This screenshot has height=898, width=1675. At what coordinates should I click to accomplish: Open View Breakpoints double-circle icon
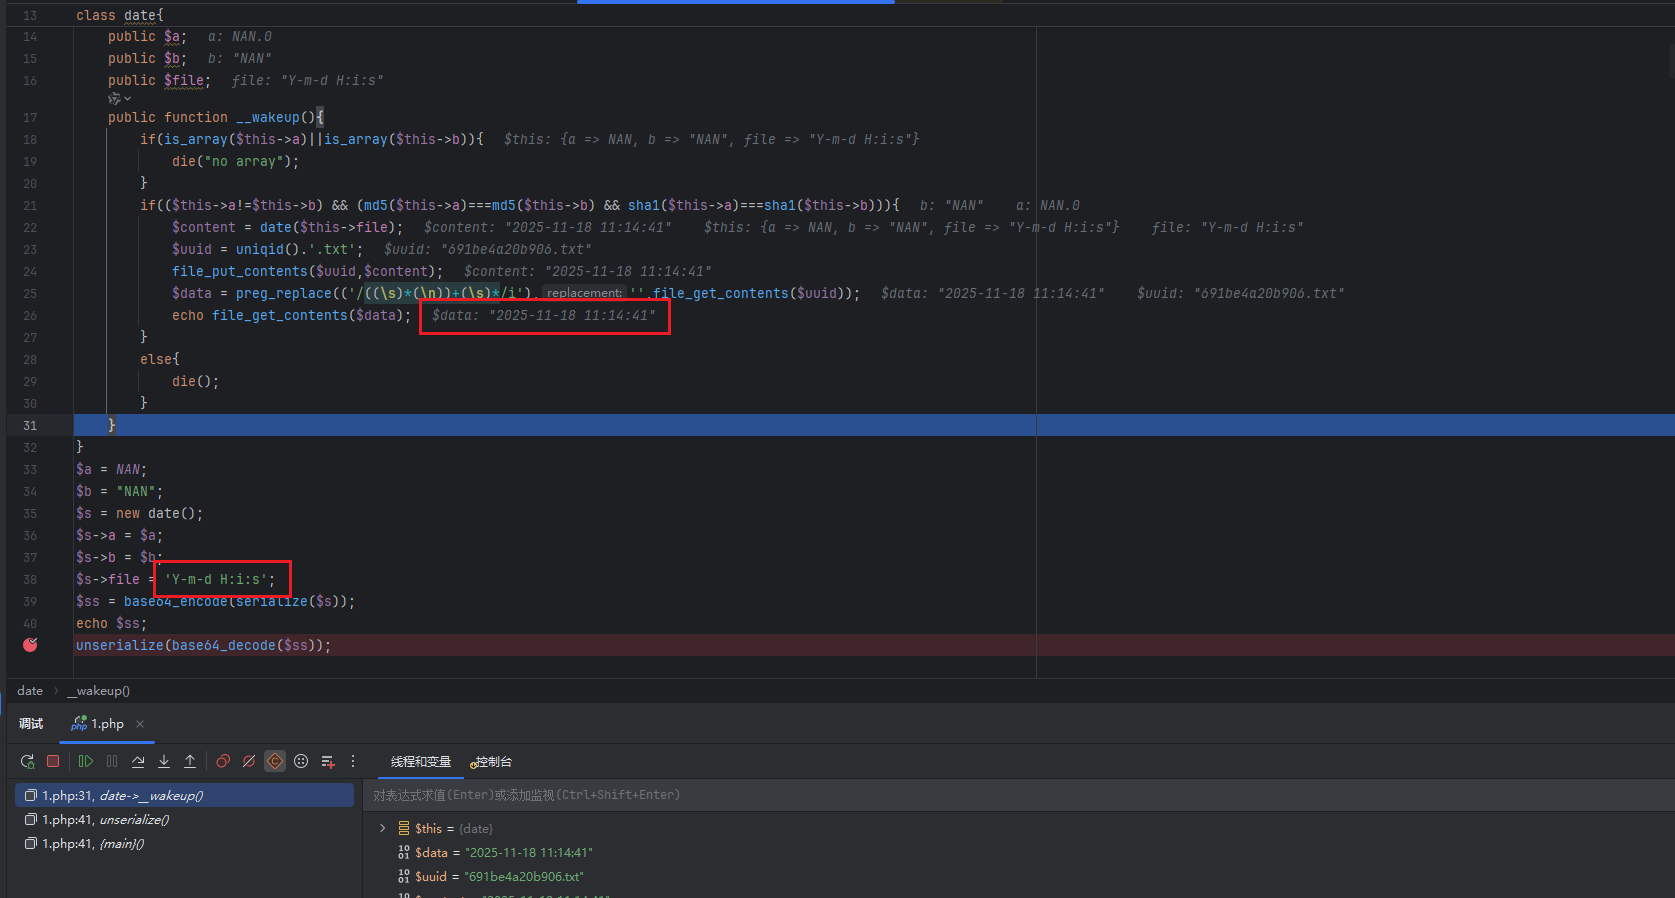(223, 762)
